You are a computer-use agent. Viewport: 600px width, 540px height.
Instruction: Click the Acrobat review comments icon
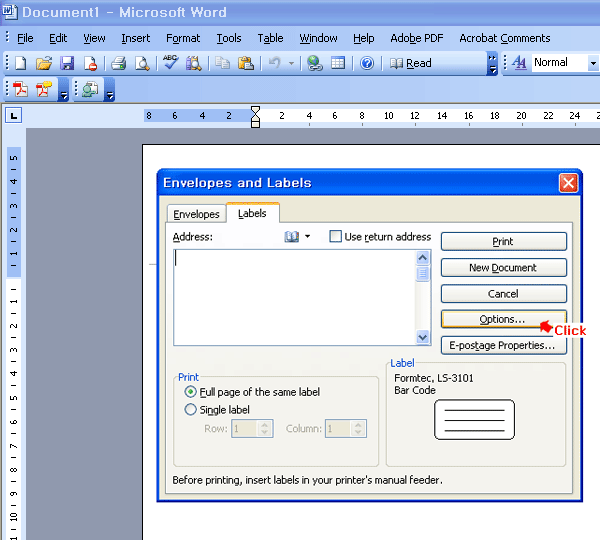[x=90, y=90]
